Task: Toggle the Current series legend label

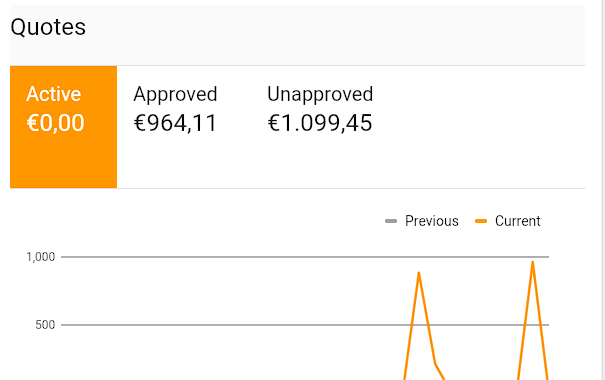Action: [517, 221]
